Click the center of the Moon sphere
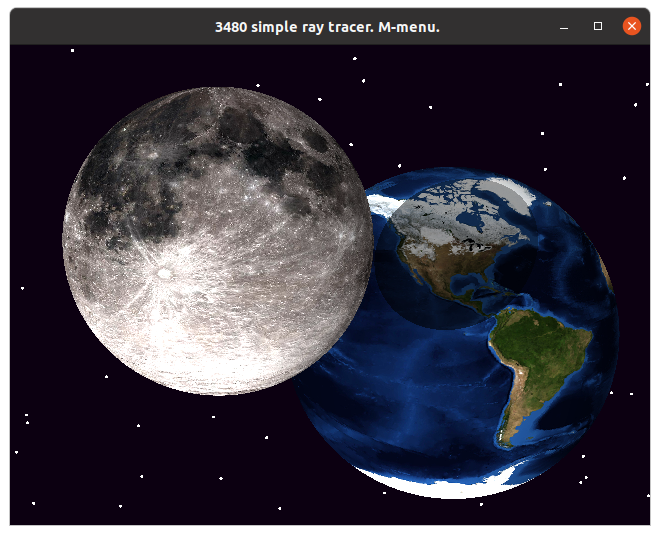The height and width of the screenshot is (535, 660). (x=218, y=241)
